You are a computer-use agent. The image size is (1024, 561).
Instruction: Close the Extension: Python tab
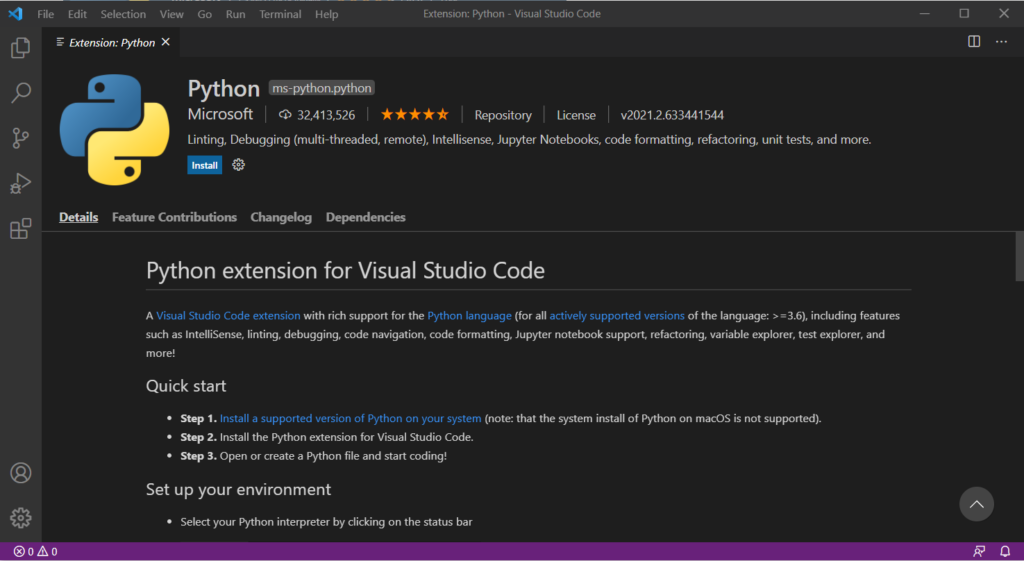tap(166, 42)
